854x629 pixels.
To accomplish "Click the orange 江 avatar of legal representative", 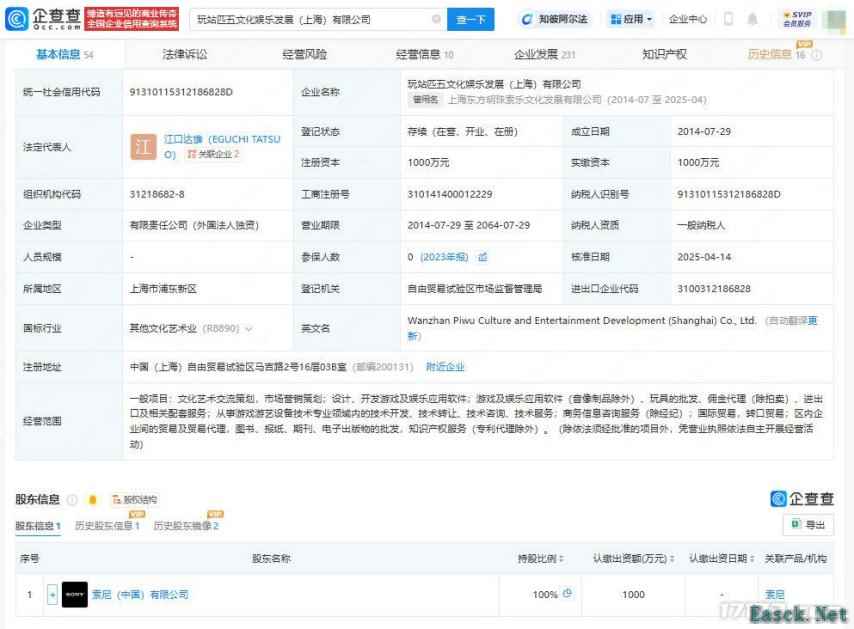I will click(x=143, y=146).
